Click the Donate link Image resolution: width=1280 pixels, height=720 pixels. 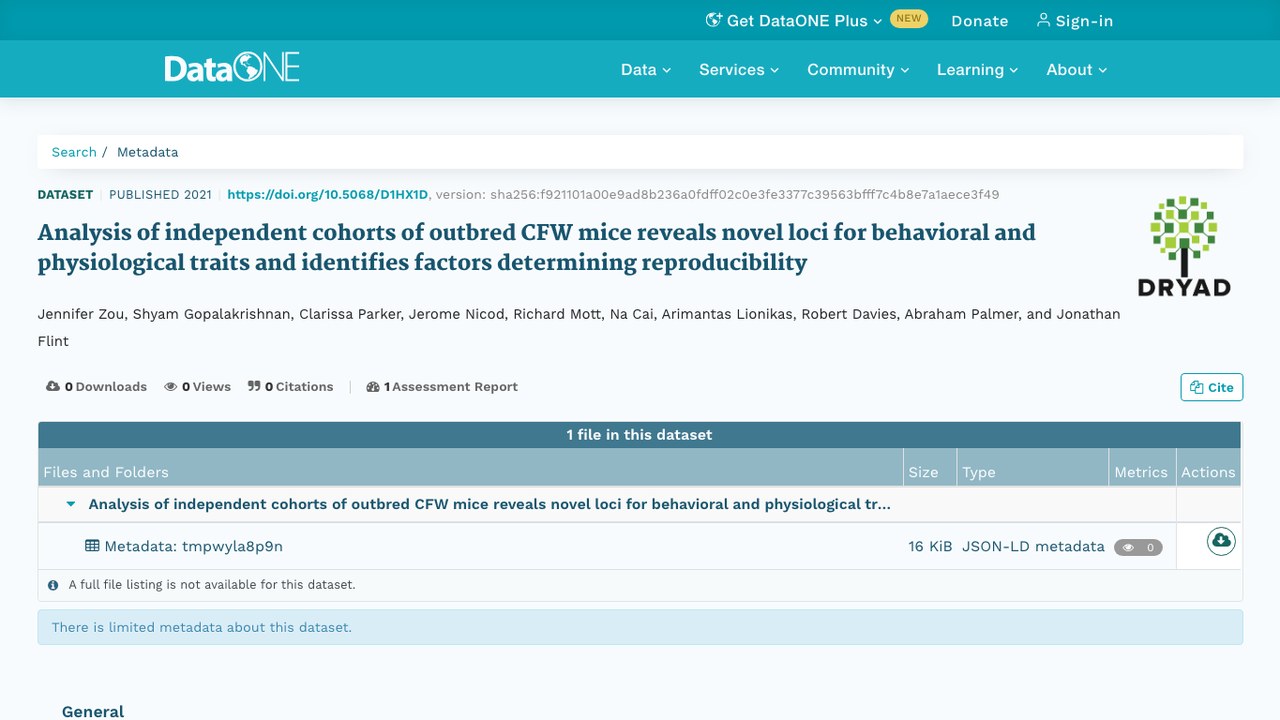[x=979, y=21]
